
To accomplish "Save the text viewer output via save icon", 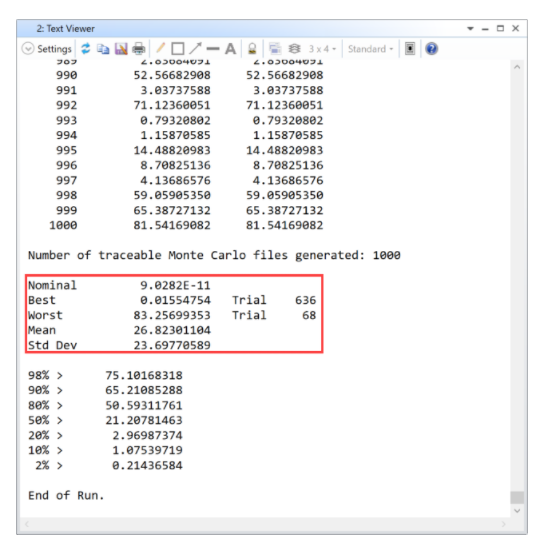I will [x=121, y=48].
